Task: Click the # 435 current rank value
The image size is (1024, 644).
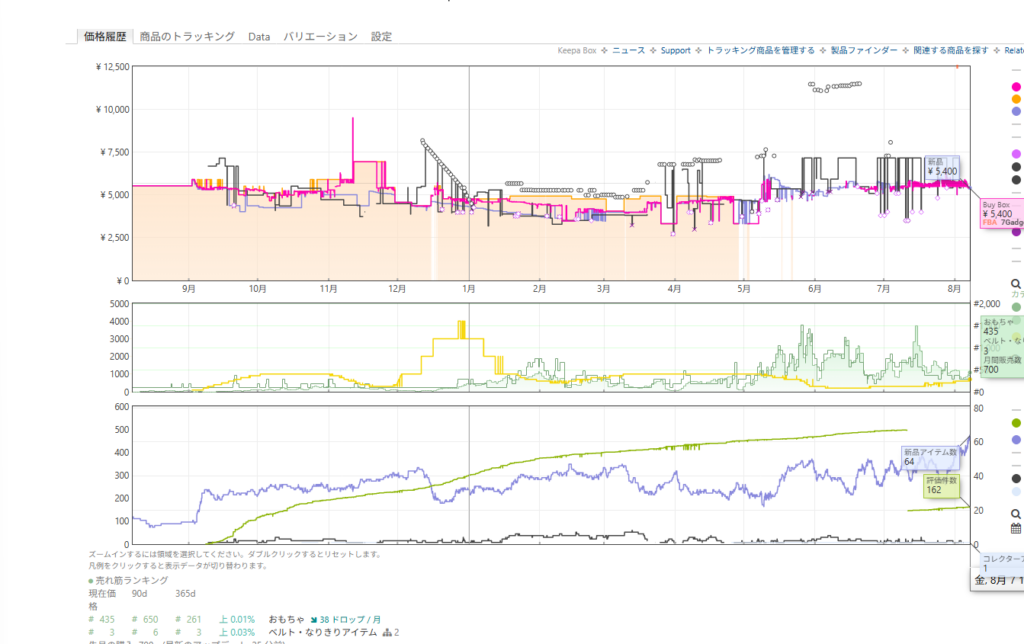Action: point(102,620)
